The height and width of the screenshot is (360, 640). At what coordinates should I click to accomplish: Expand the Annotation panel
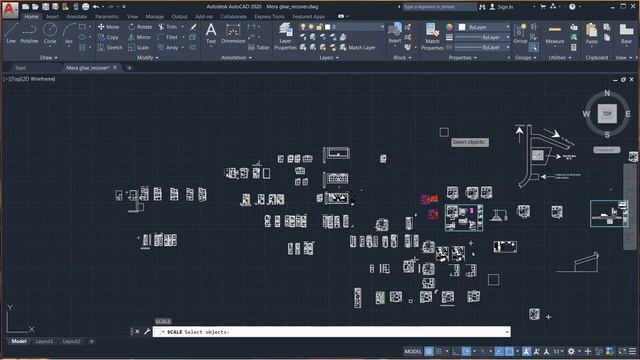(236, 58)
